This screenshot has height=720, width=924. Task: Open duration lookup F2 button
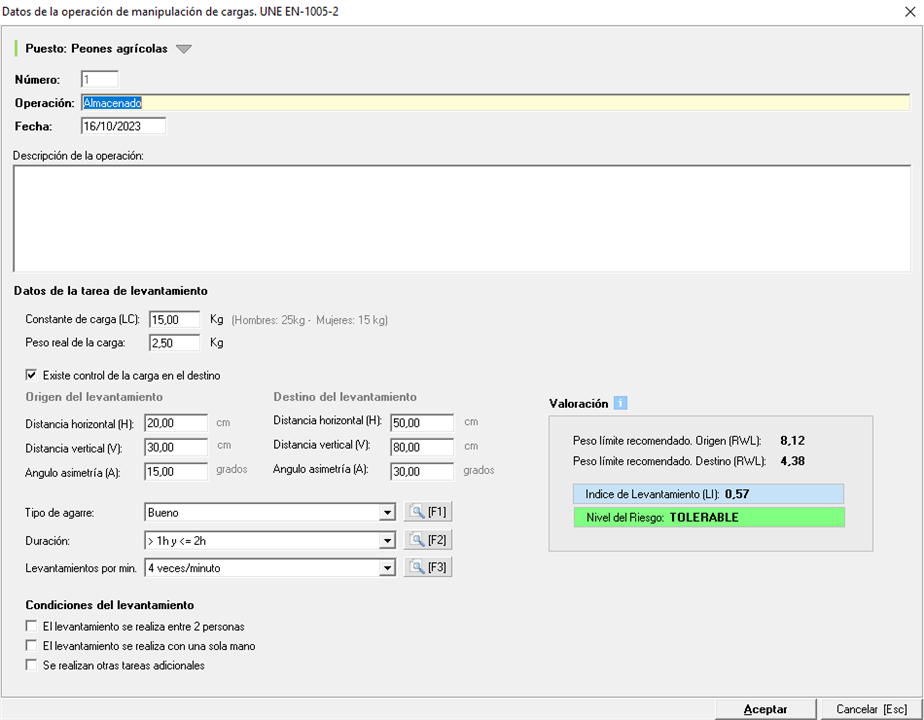[x=427, y=541]
